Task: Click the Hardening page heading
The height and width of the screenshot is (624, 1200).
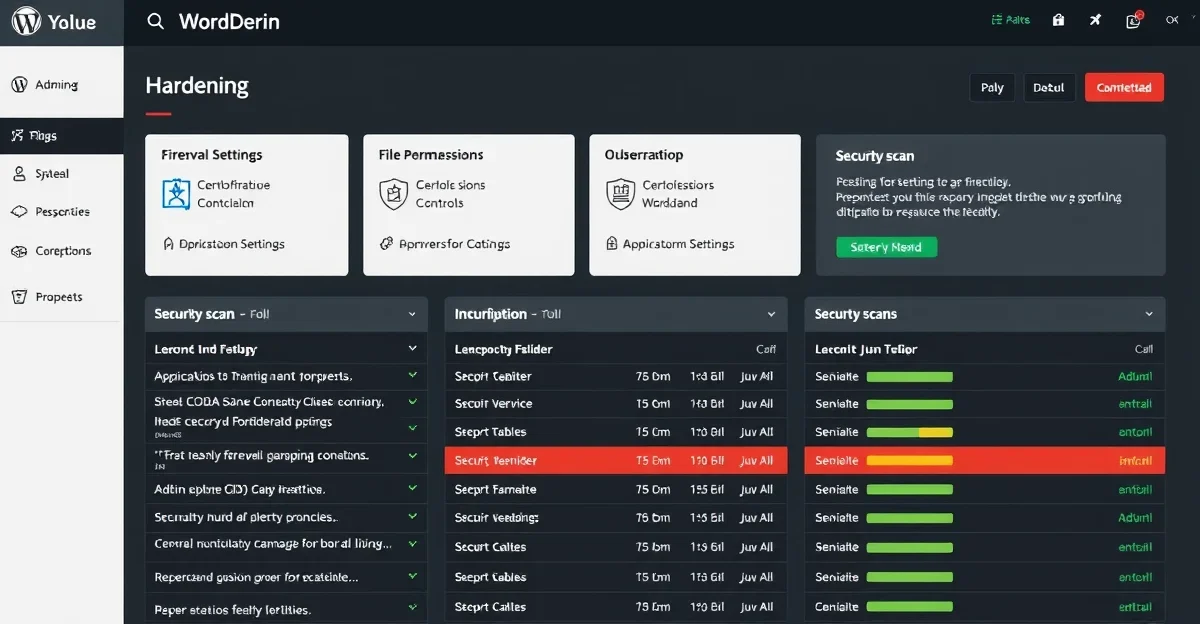Action: coord(197,86)
